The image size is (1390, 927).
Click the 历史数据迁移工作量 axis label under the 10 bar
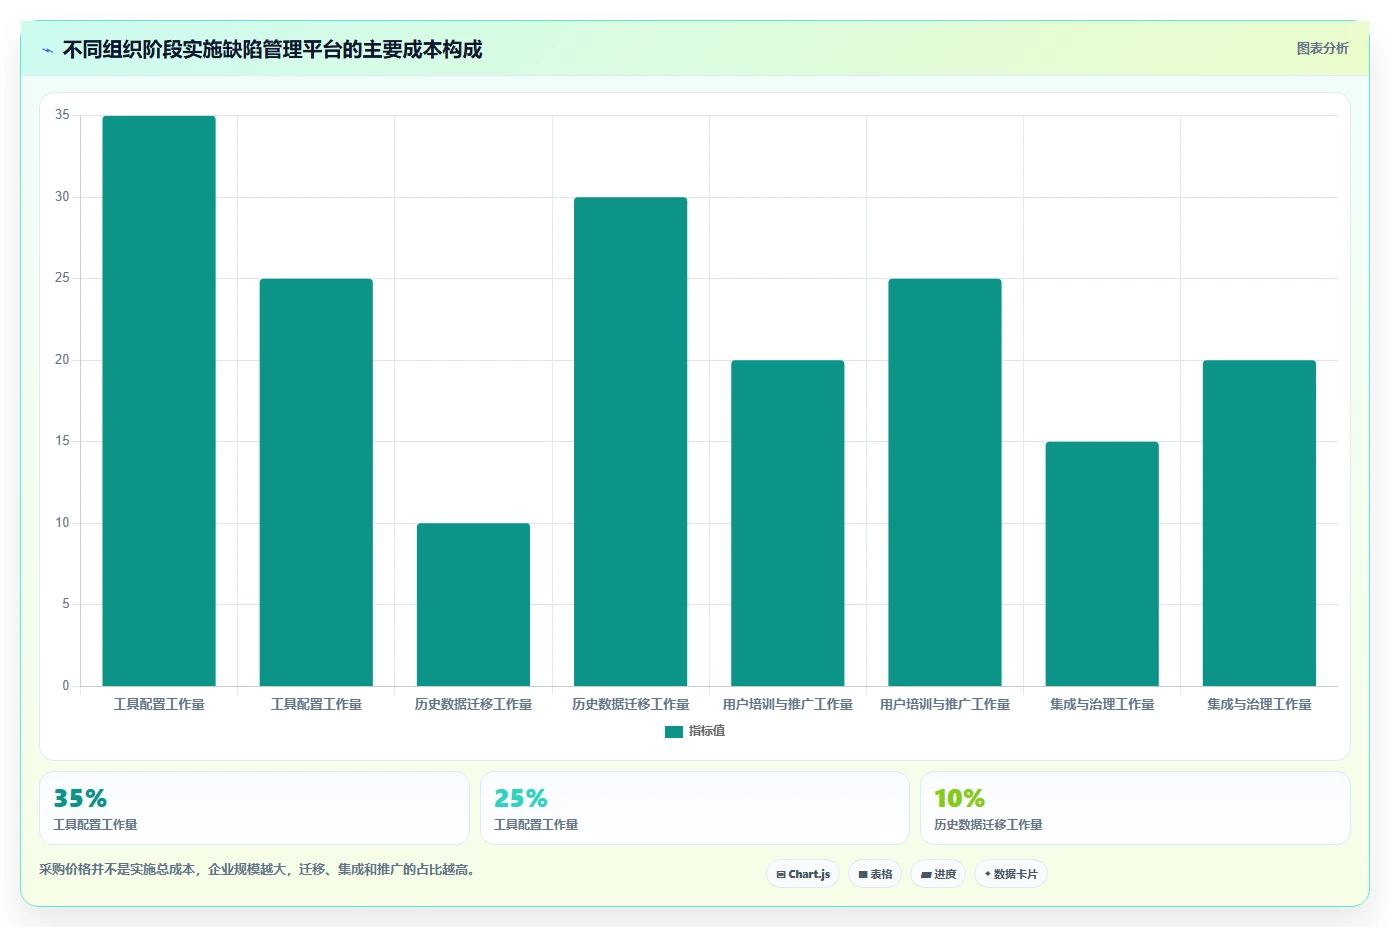(473, 705)
